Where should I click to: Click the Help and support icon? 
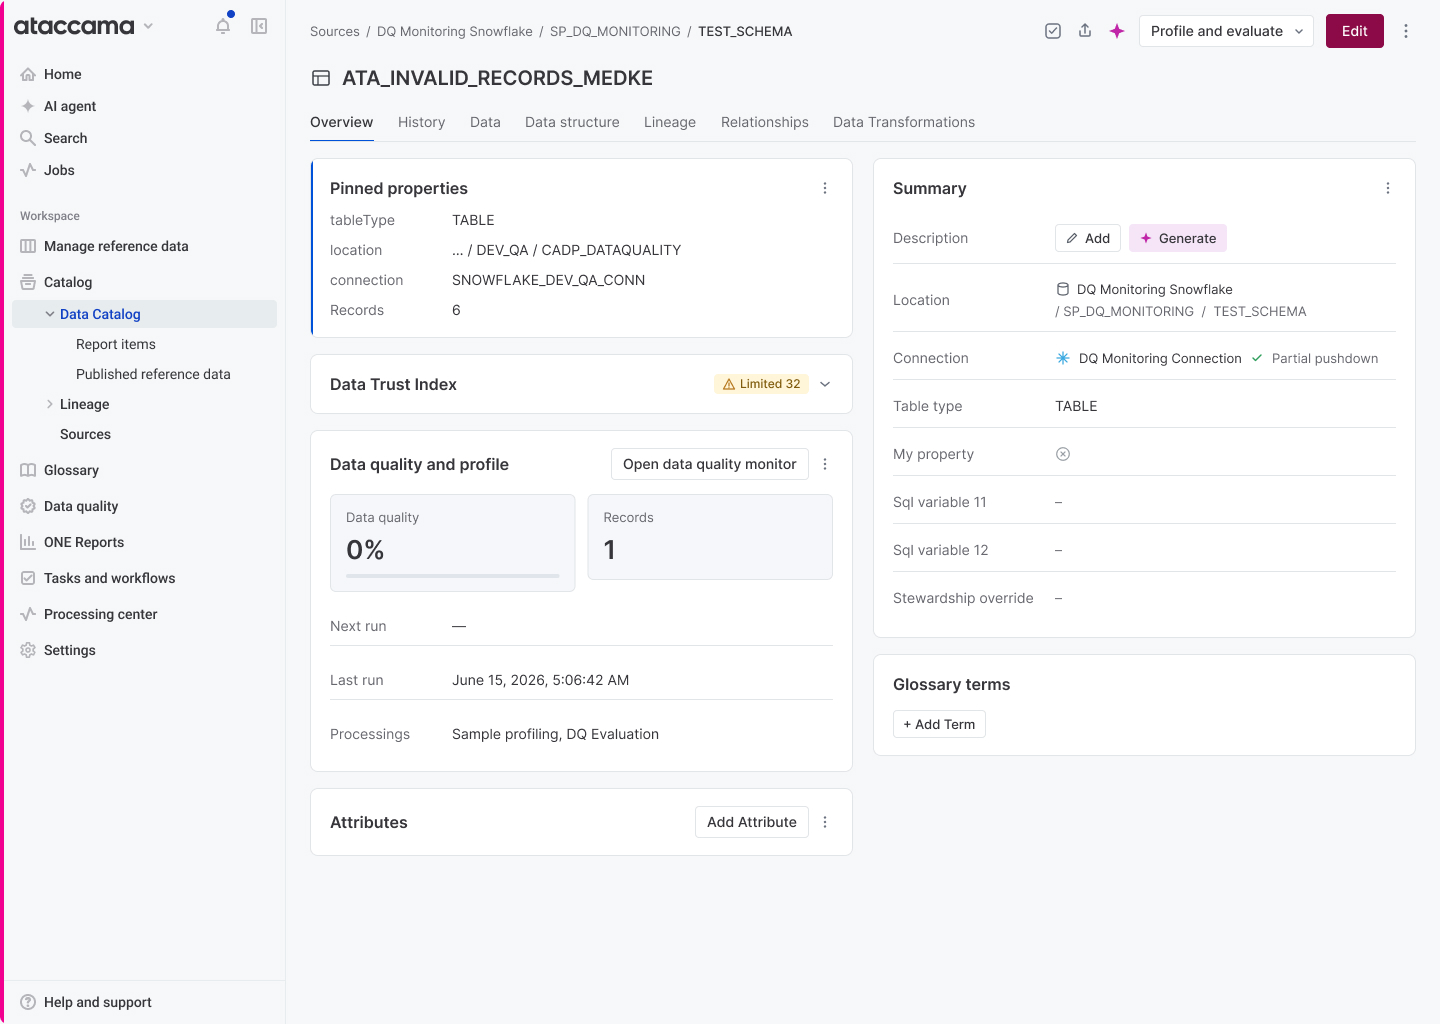(28, 1002)
